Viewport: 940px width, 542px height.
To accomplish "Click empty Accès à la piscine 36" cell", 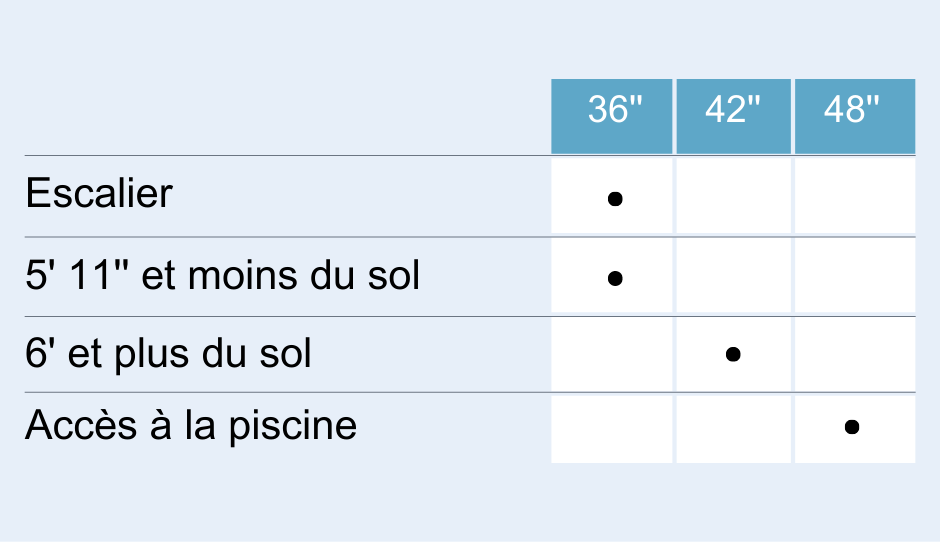I will [612, 428].
